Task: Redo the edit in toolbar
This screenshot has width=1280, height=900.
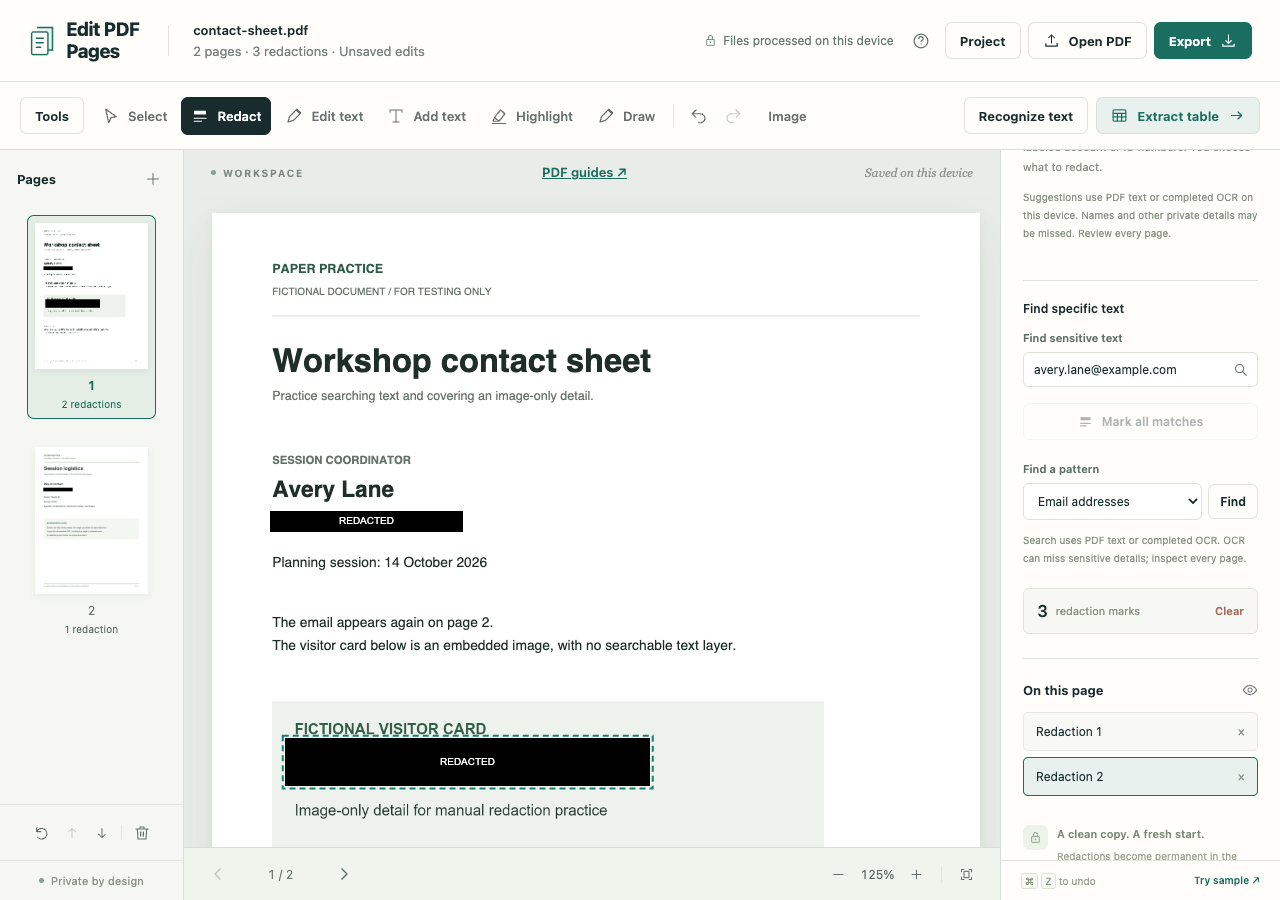Action: pos(734,116)
